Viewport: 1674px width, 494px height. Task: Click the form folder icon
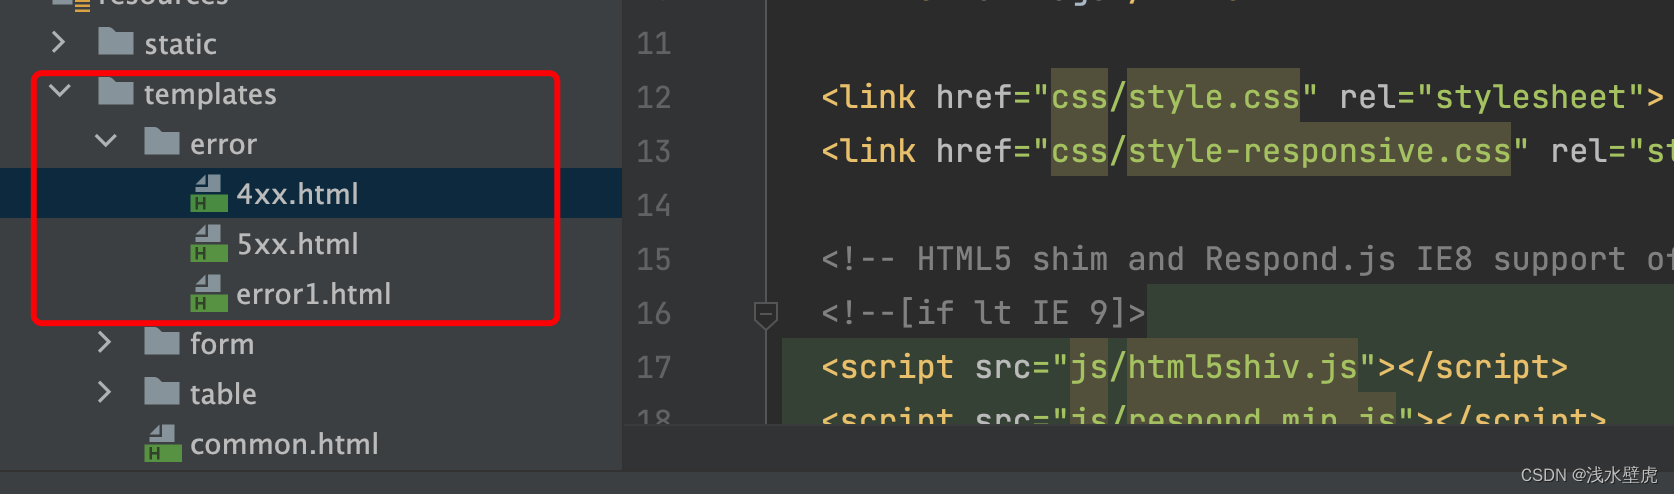(162, 342)
